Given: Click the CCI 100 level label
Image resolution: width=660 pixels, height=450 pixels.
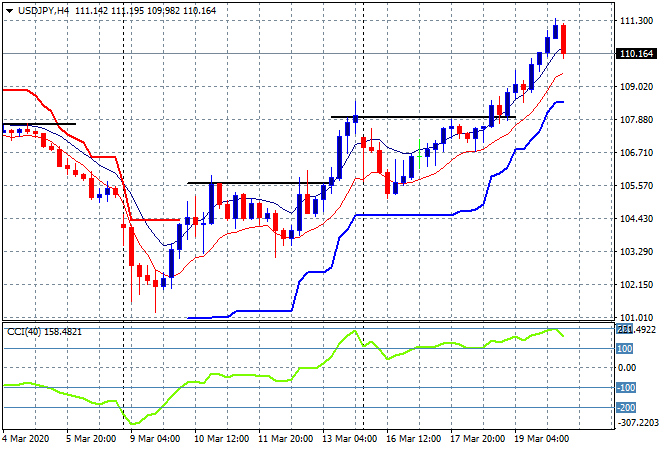Looking at the screenshot, I should (x=625, y=349).
